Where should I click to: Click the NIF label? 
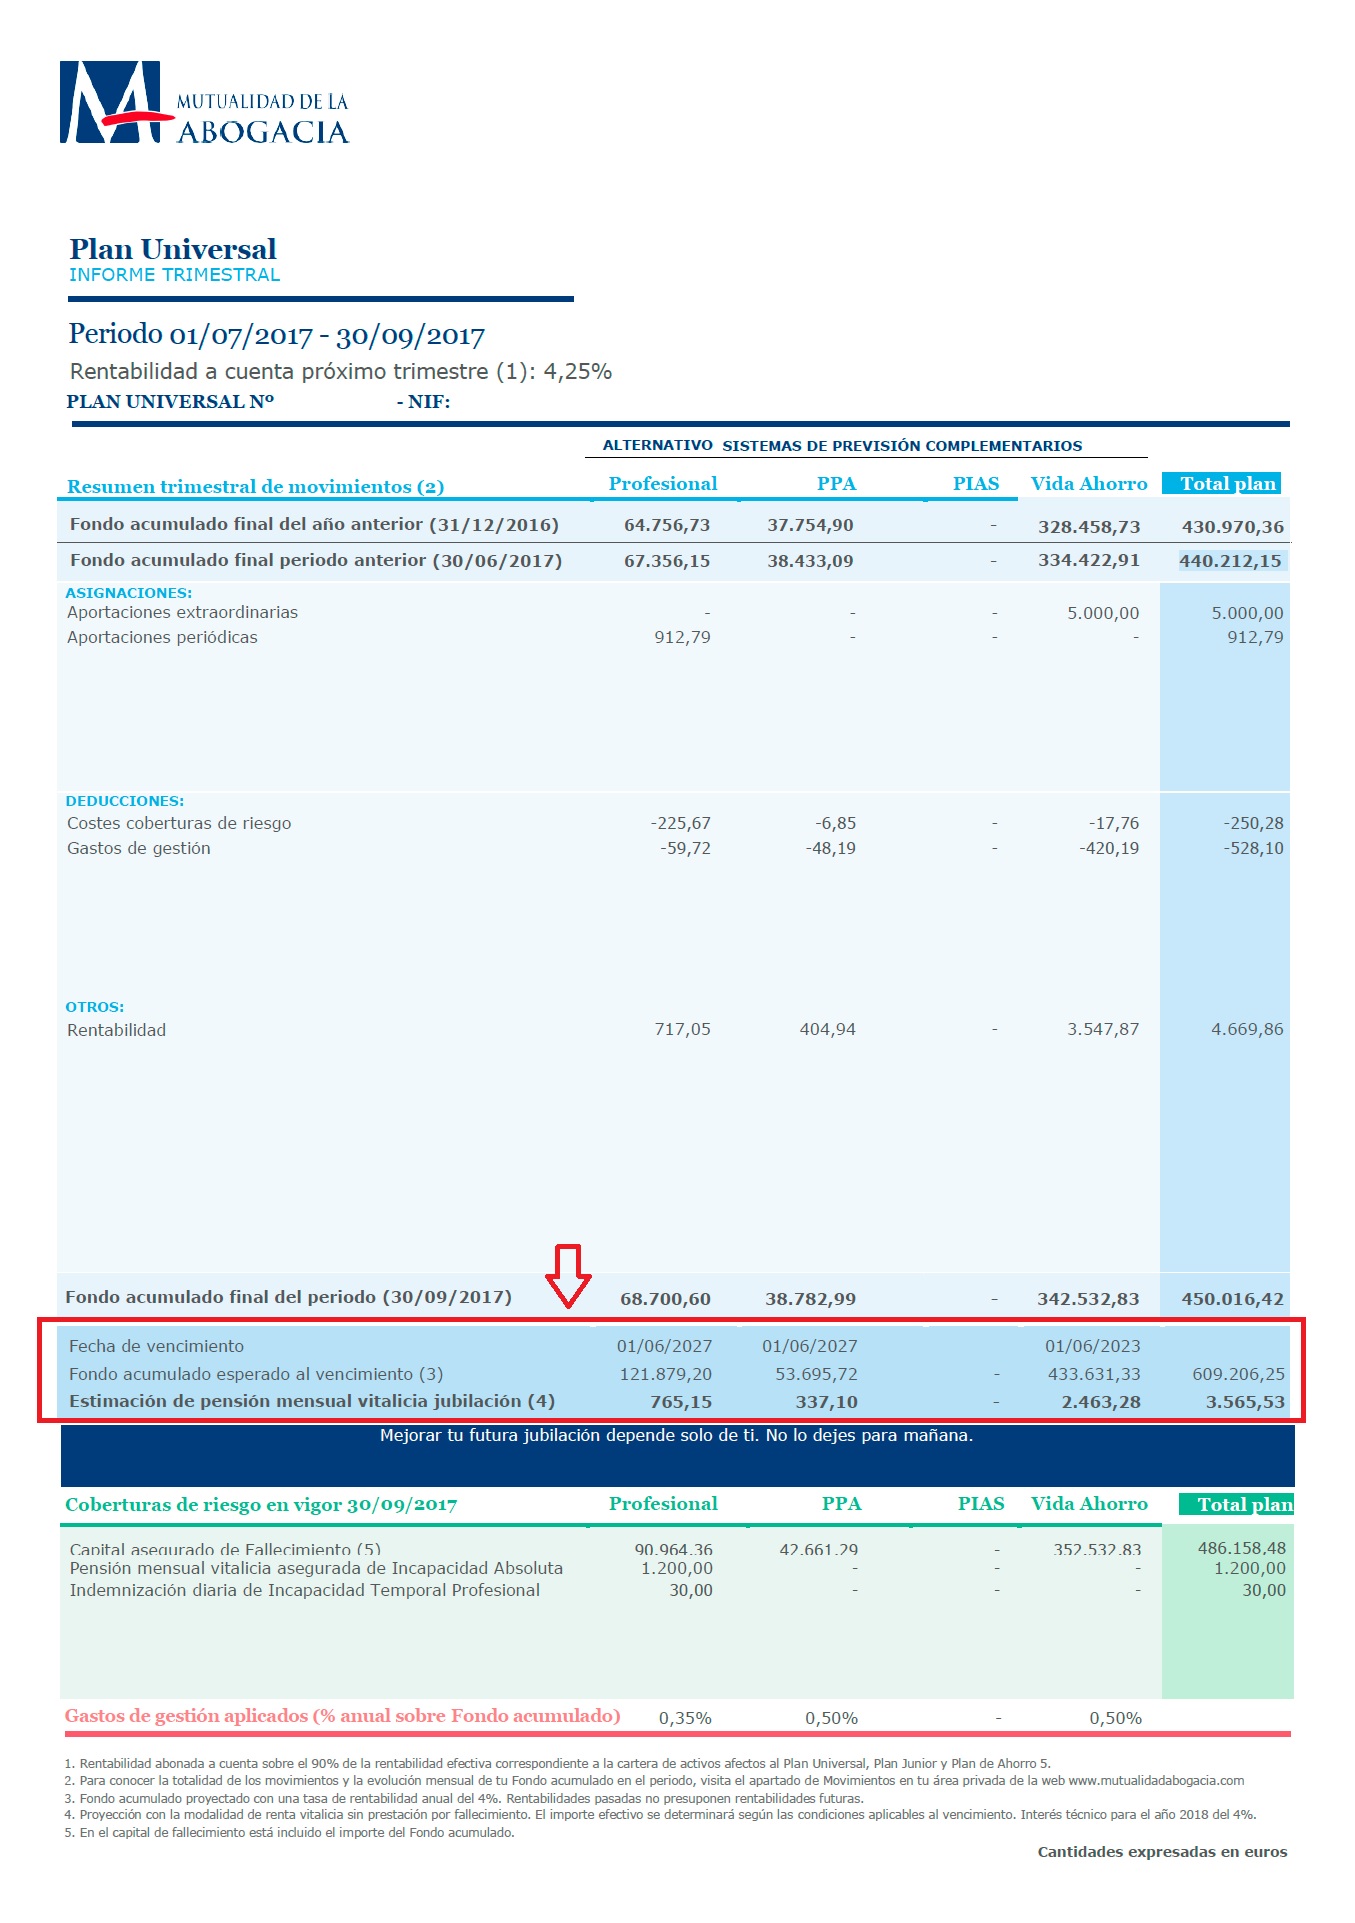coord(424,401)
